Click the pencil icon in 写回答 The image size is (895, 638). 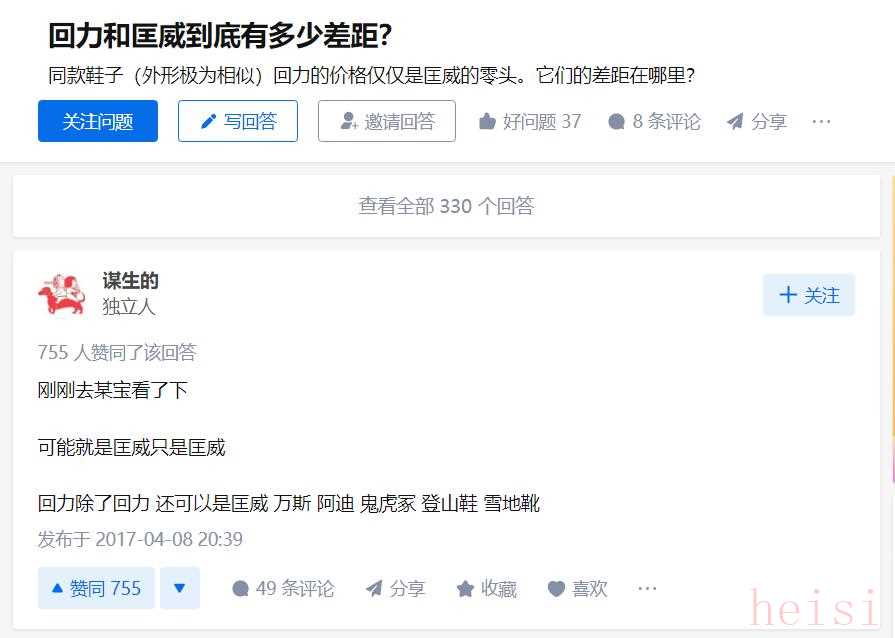click(x=209, y=122)
